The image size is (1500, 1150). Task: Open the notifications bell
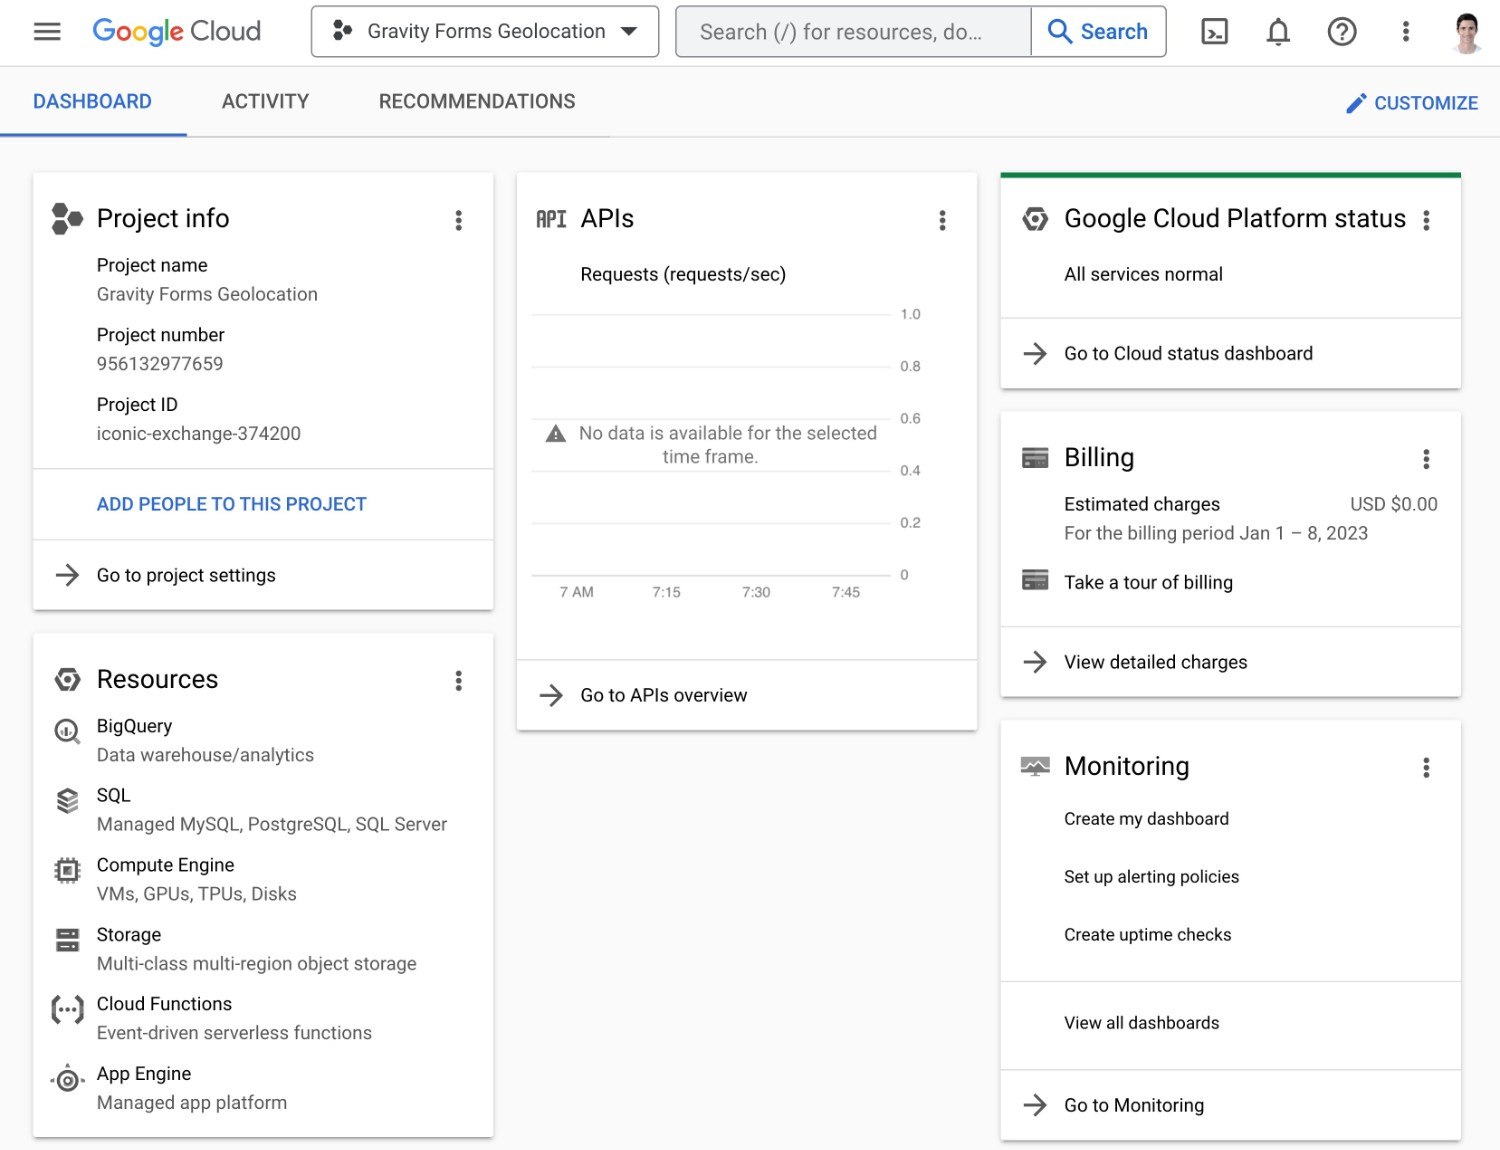(x=1277, y=31)
